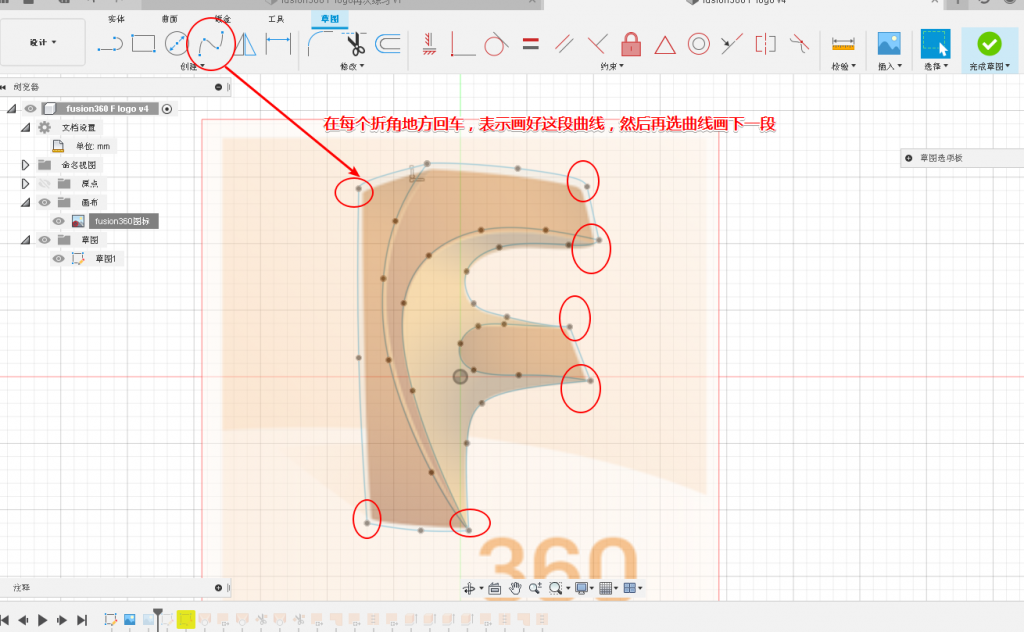Screen dimensions: 1024x632
Task: Select the Sketch Dimension tool
Action: (278, 44)
